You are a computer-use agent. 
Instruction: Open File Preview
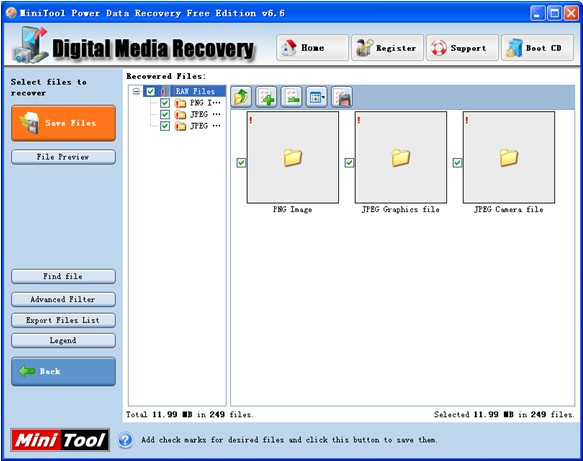(x=63, y=157)
